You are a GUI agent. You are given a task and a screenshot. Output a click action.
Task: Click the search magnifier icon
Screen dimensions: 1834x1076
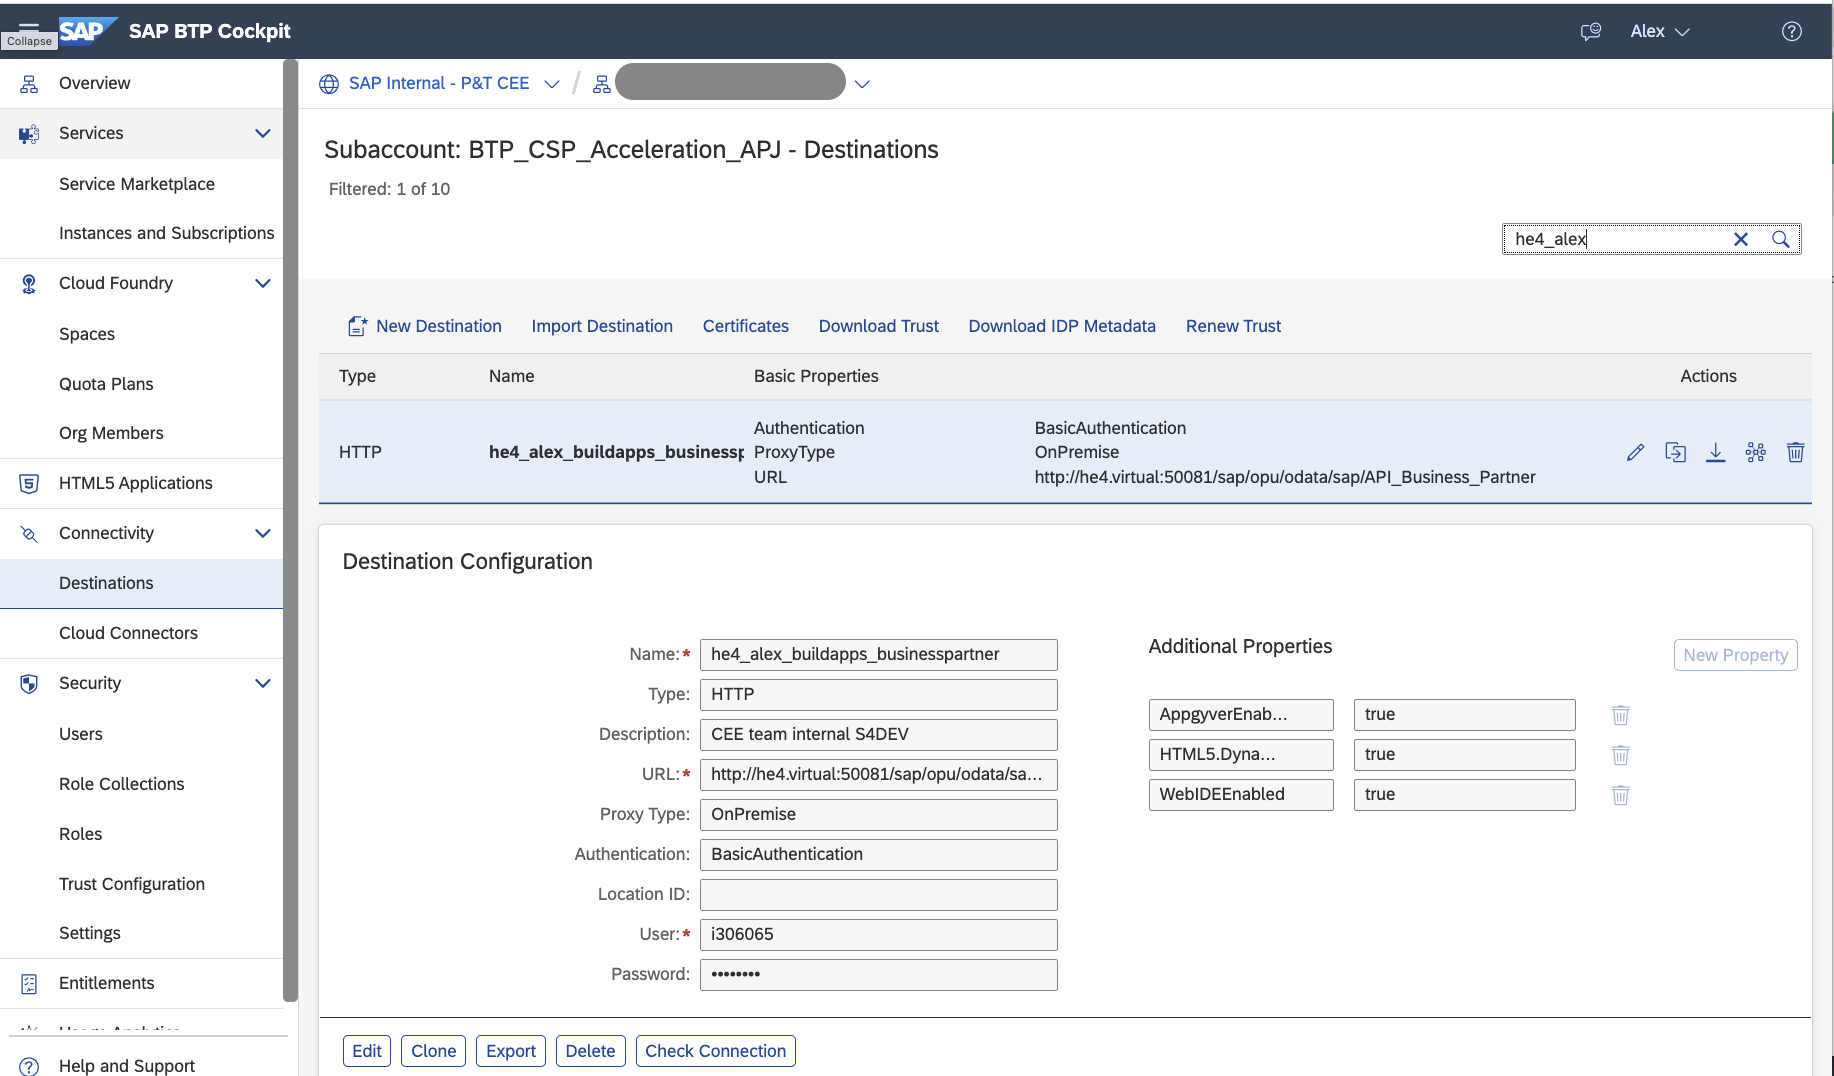tap(1780, 239)
